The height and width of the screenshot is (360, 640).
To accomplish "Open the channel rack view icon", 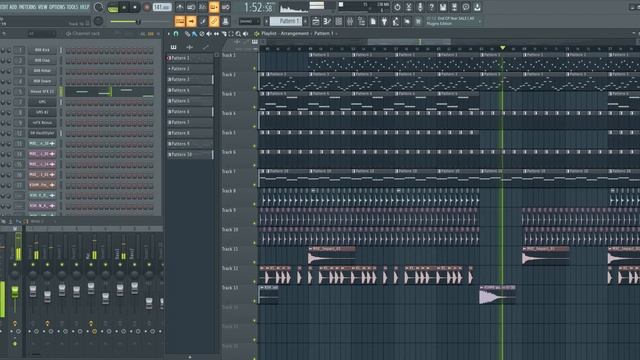I will pos(338,21).
